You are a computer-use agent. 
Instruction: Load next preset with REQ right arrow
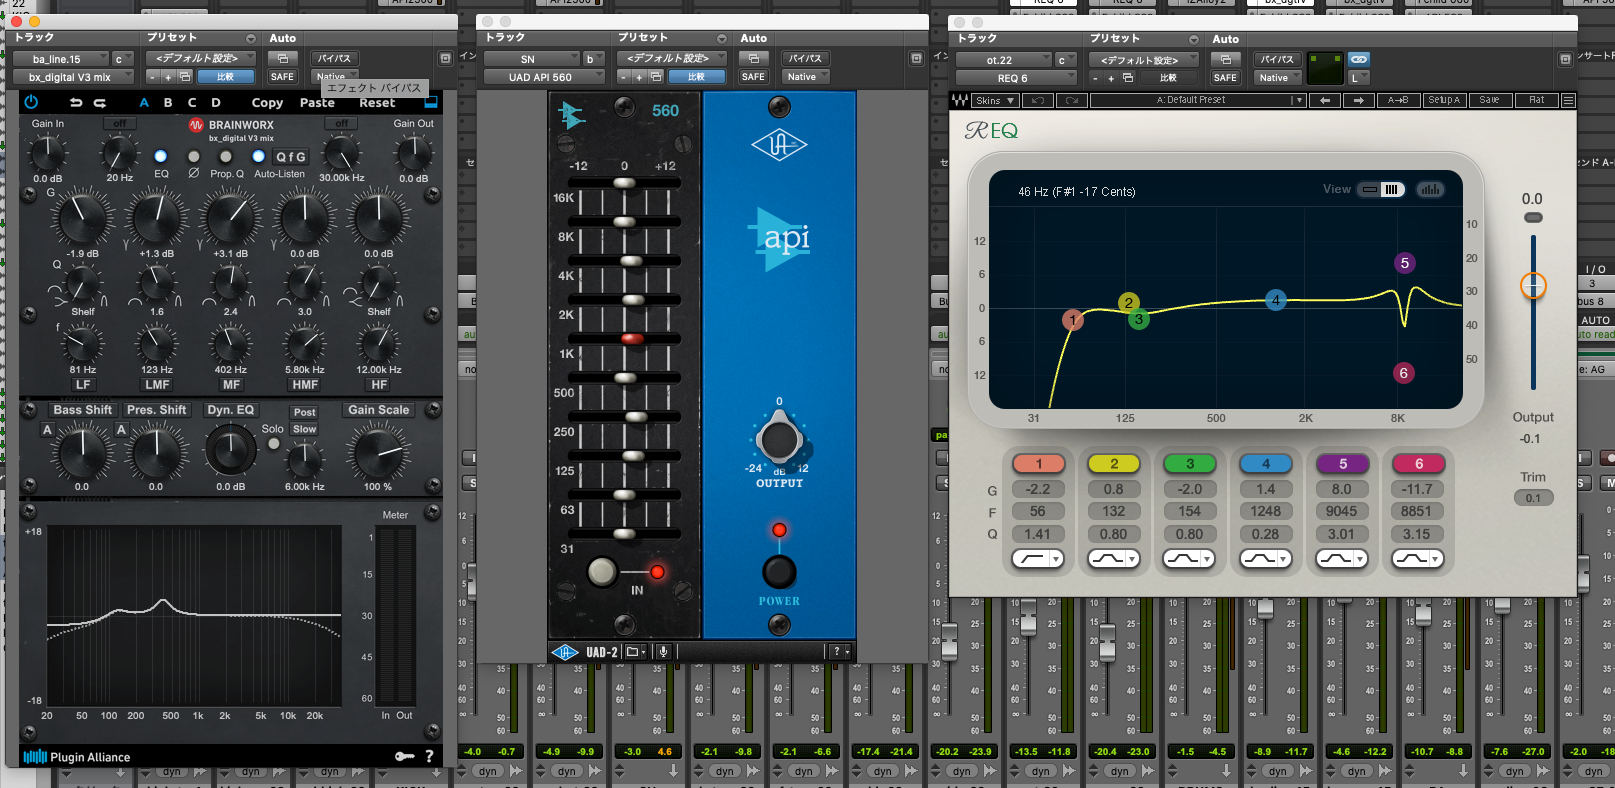coord(1358,100)
